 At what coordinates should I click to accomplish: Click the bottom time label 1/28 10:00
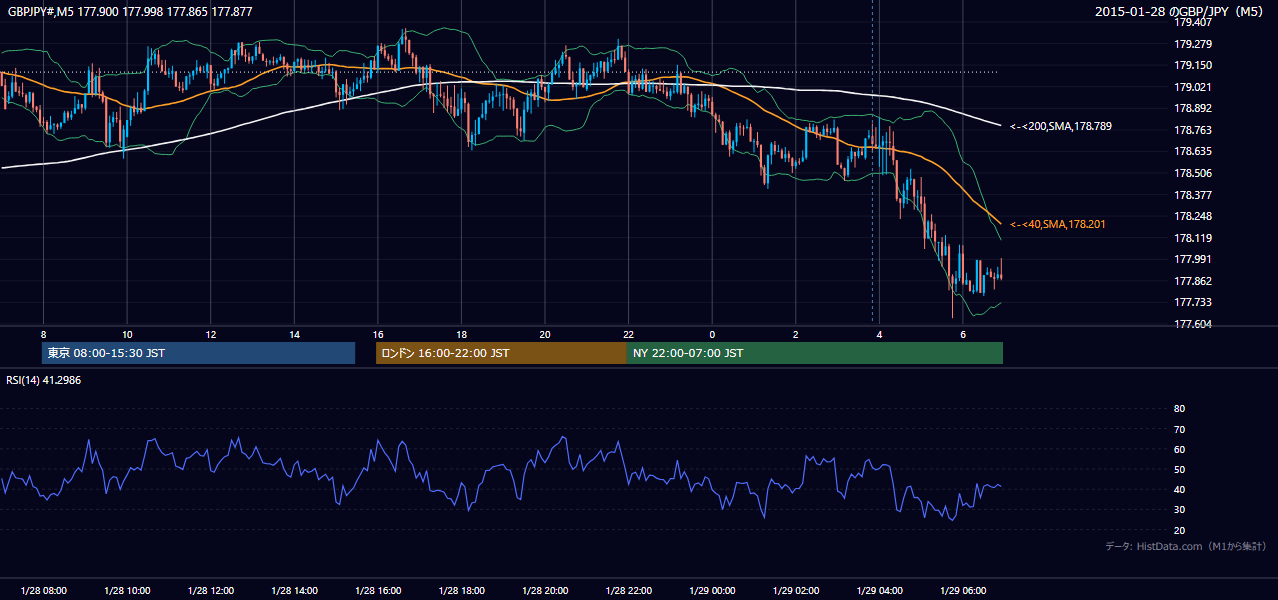click(127, 591)
